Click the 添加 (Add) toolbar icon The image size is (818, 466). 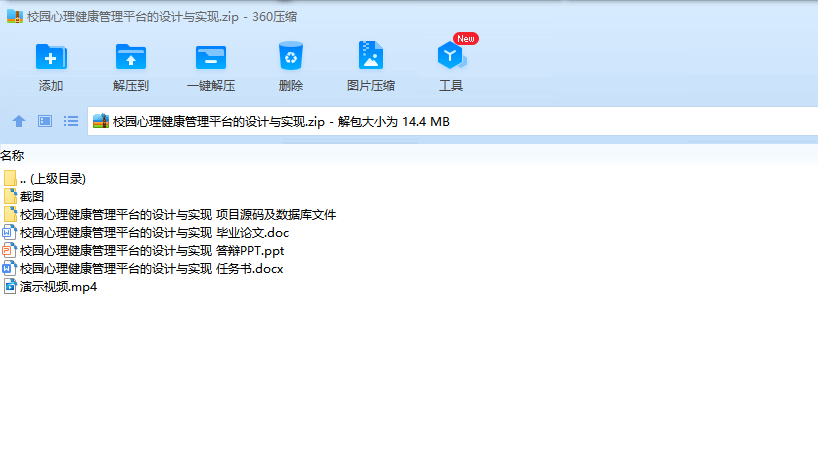tap(51, 57)
